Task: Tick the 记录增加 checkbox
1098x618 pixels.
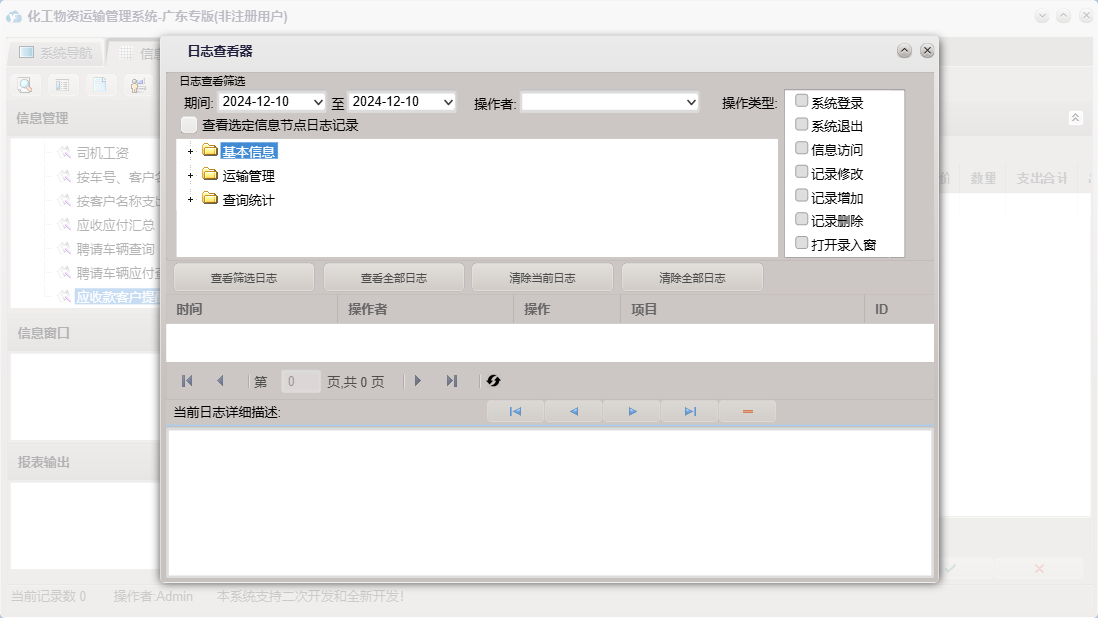Action: point(802,196)
